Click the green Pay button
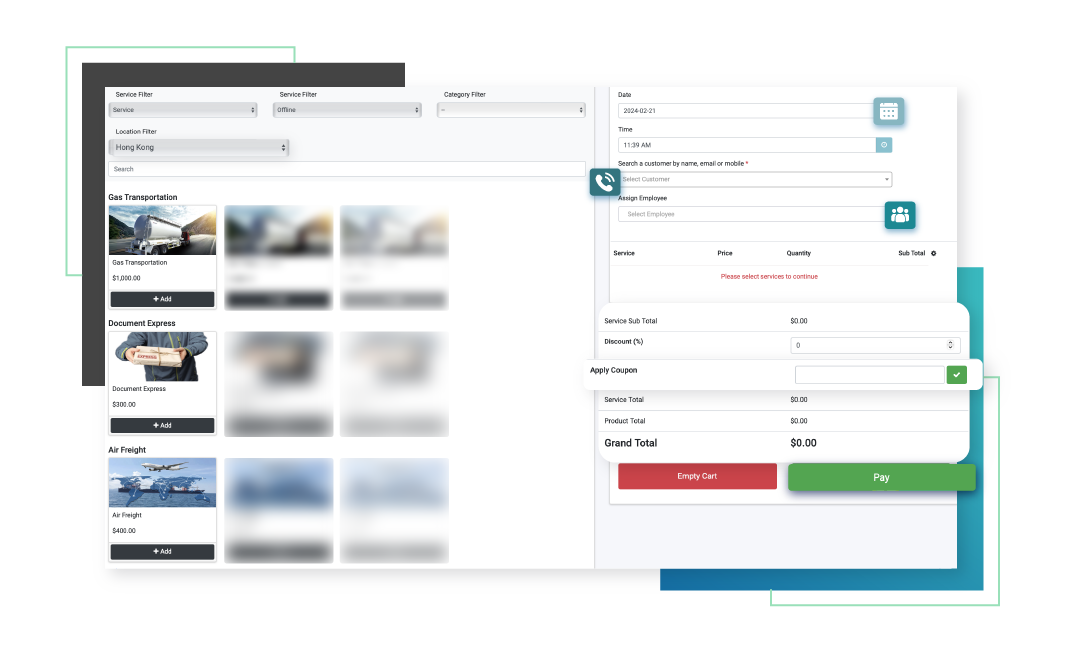The height and width of the screenshot is (651, 1072). [881, 477]
